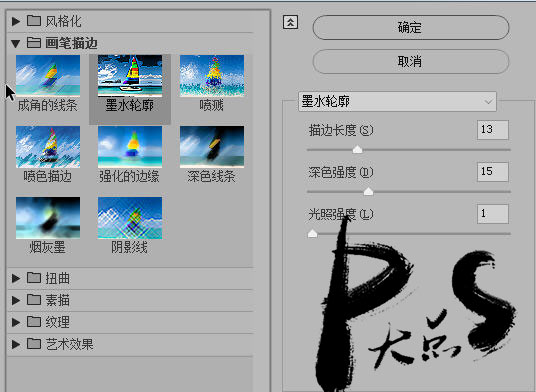Click the 画笔描边 folder icon
The height and width of the screenshot is (392, 536).
34,43
